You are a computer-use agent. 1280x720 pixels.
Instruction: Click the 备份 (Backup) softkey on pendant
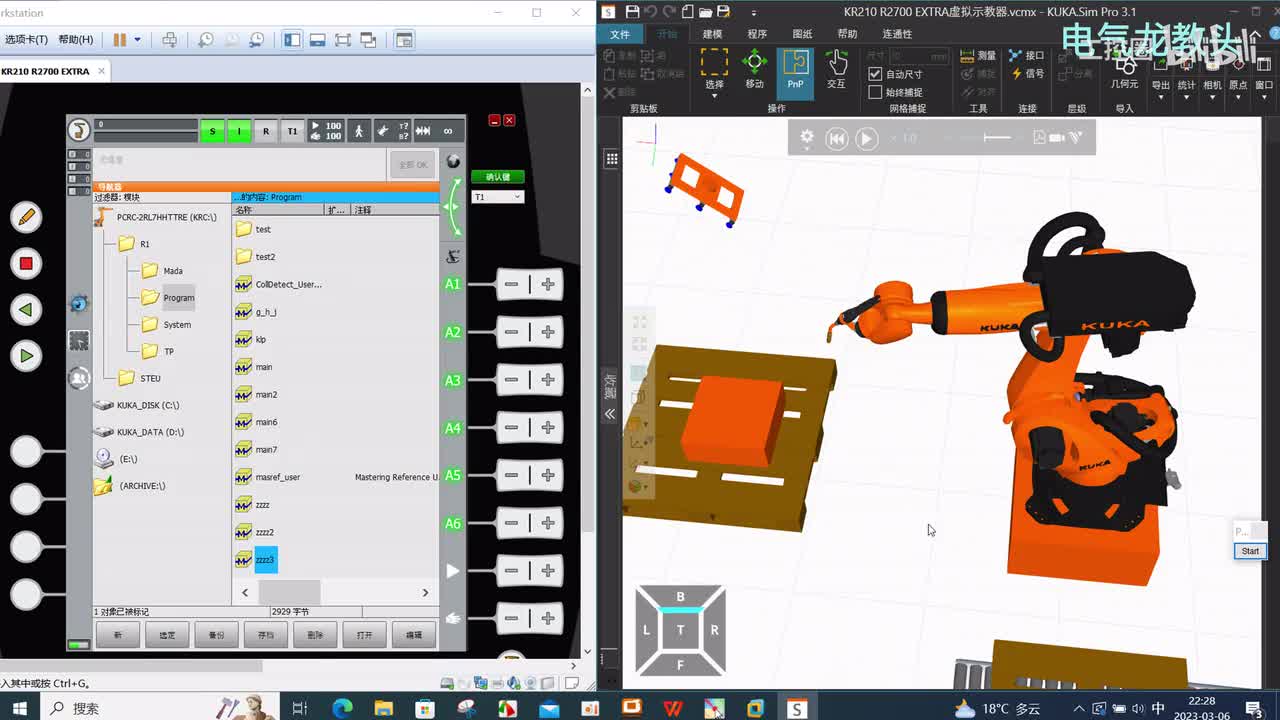click(x=216, y=635)
